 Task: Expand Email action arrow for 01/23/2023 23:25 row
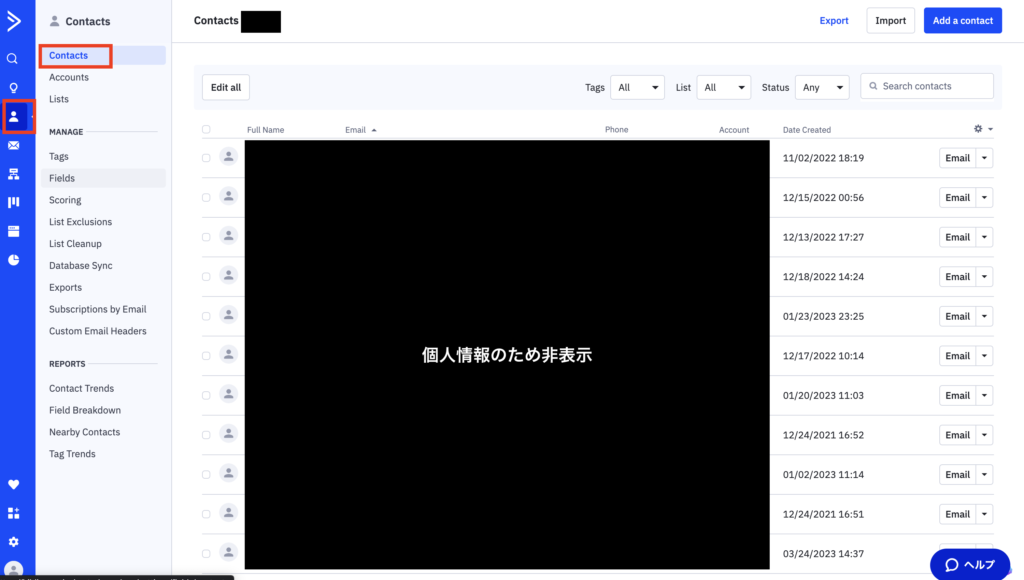point(984,316)
